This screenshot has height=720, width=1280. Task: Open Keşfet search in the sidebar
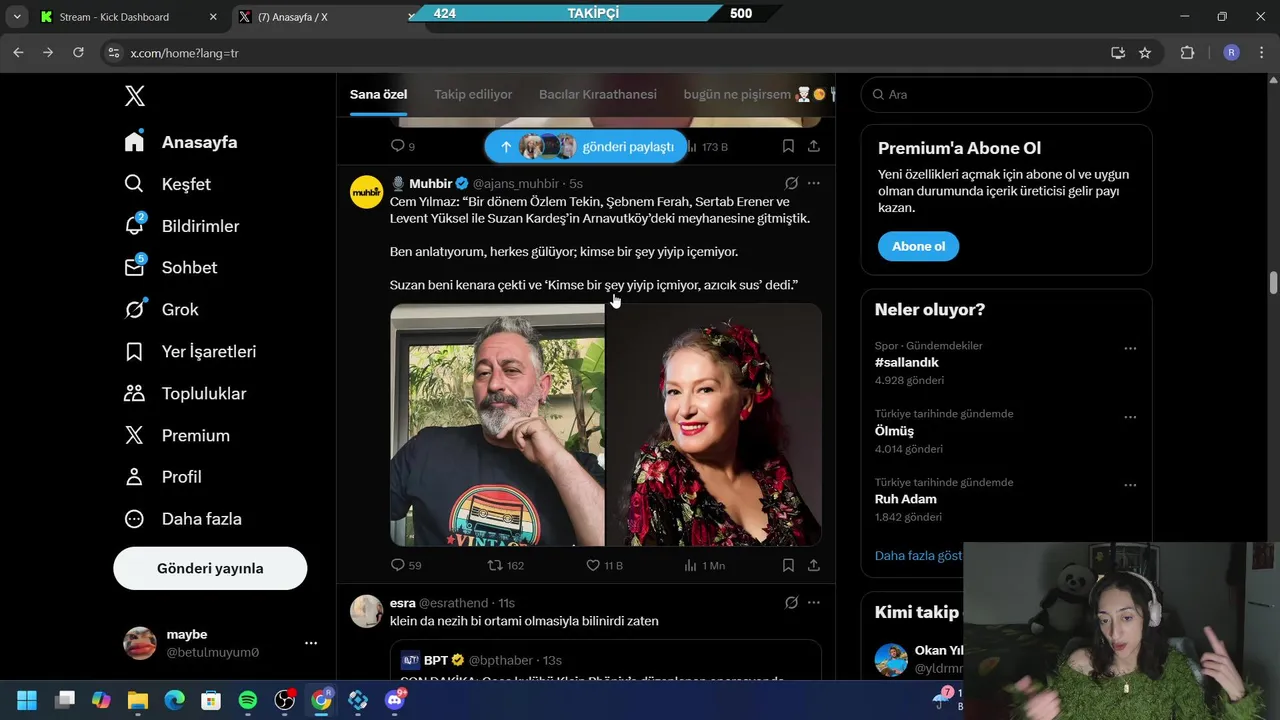click(x=134, y=184)
